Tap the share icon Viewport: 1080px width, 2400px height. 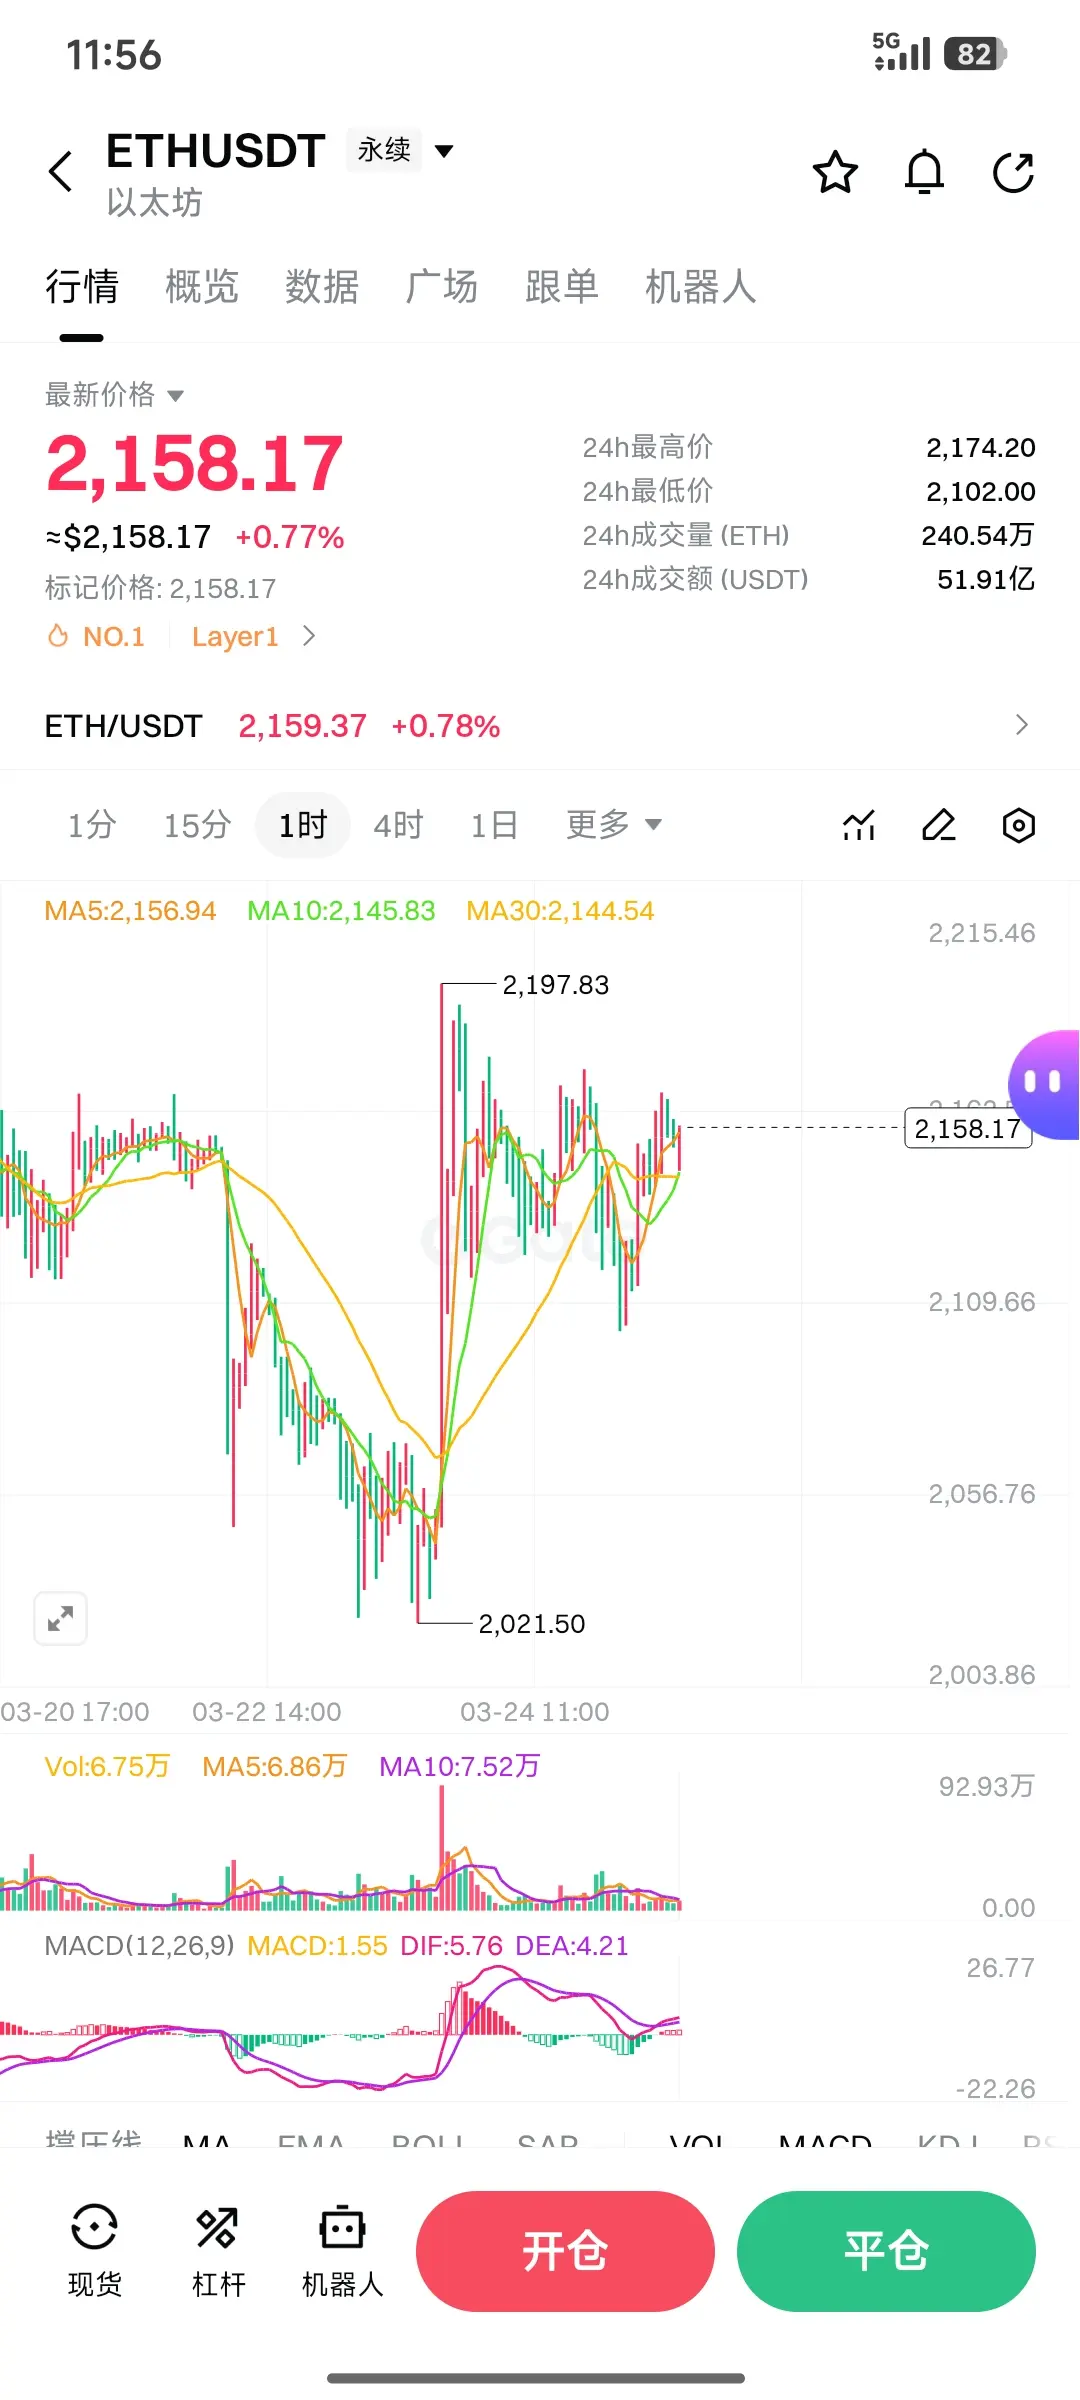[x=1013, y=172]
